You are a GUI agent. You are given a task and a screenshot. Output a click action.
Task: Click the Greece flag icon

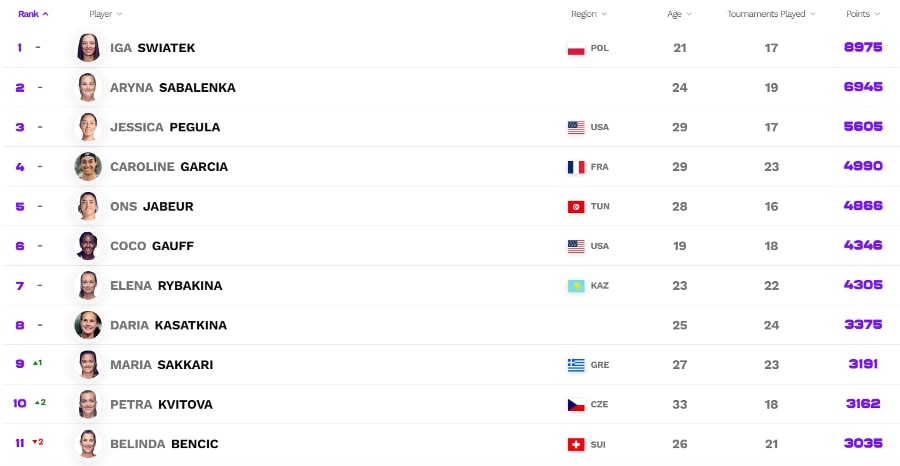576,365
